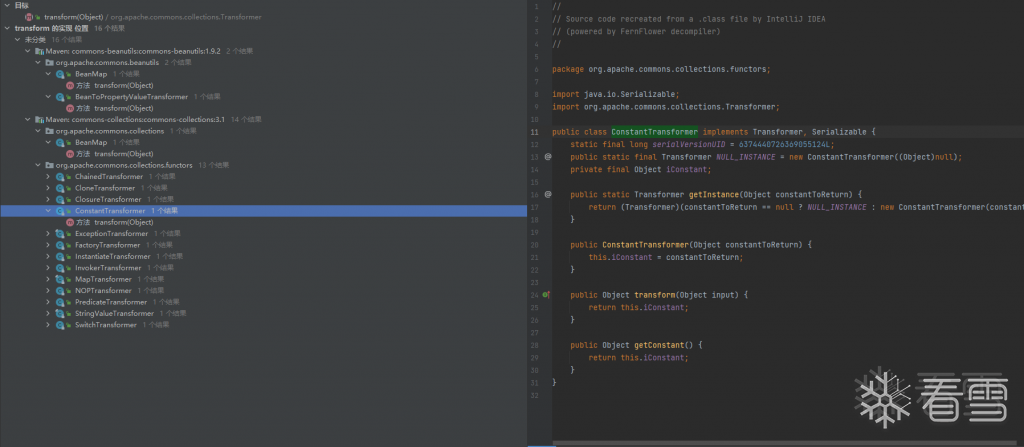Collapse the 目标 section chevron
The image size is (1024, 447).
pyautogui.click(x=8, y=5)
